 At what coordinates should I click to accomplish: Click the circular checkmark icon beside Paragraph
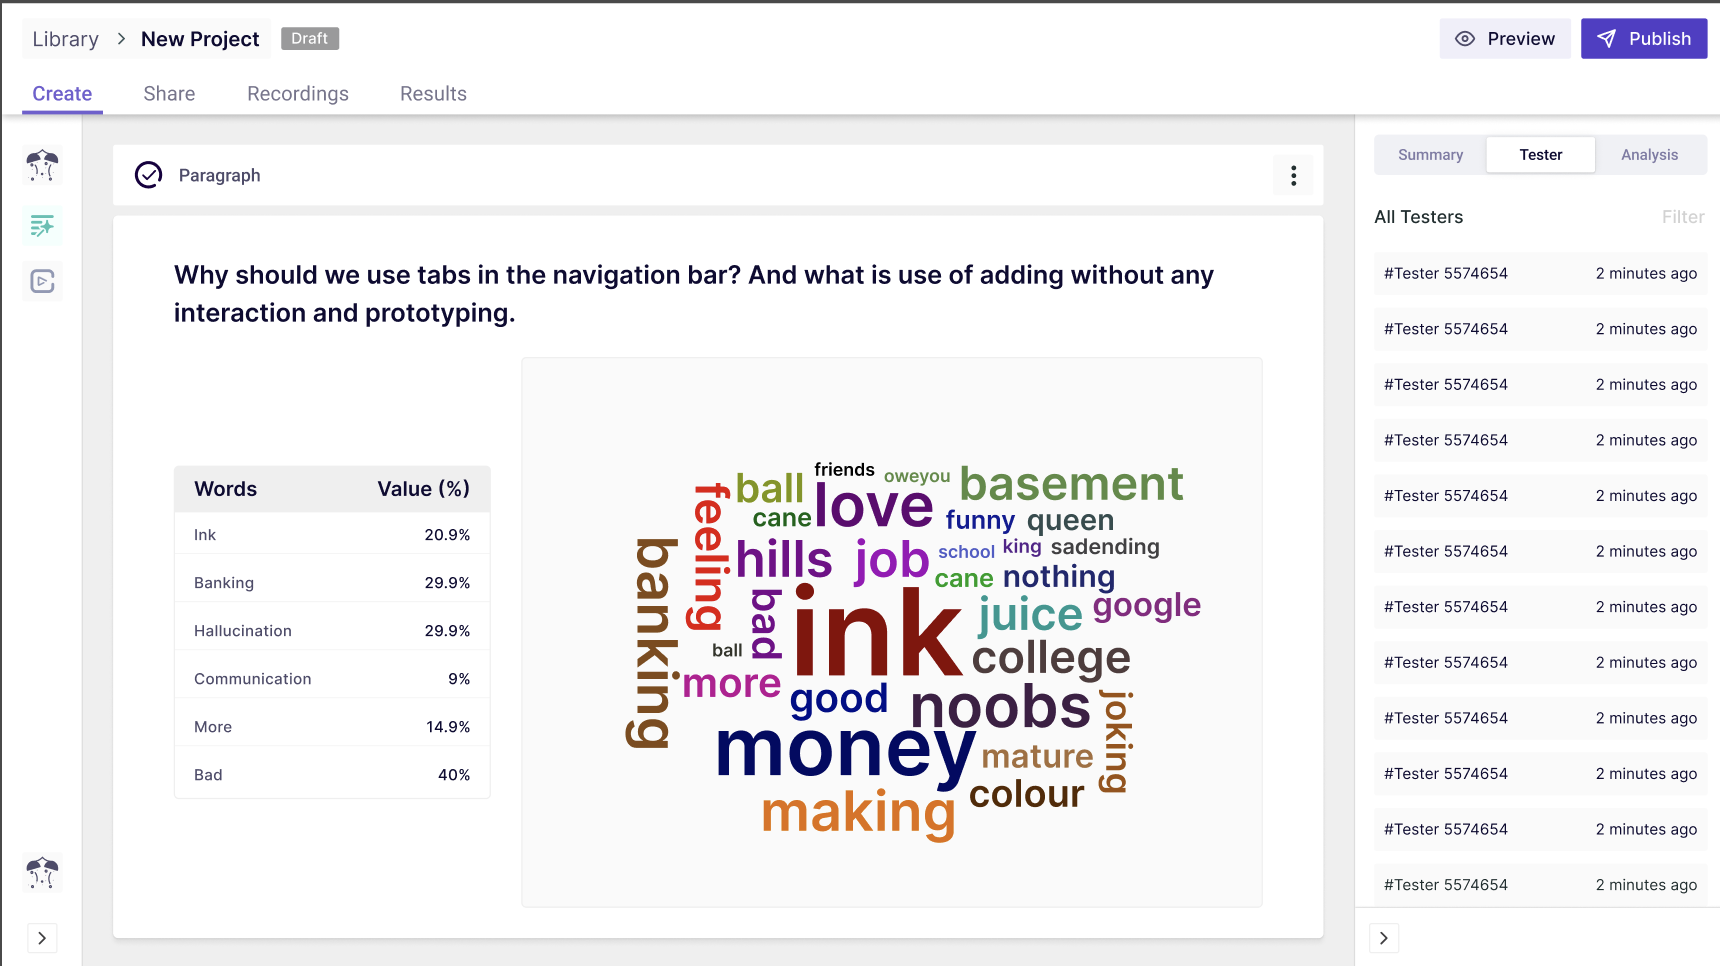click(148, 175)
